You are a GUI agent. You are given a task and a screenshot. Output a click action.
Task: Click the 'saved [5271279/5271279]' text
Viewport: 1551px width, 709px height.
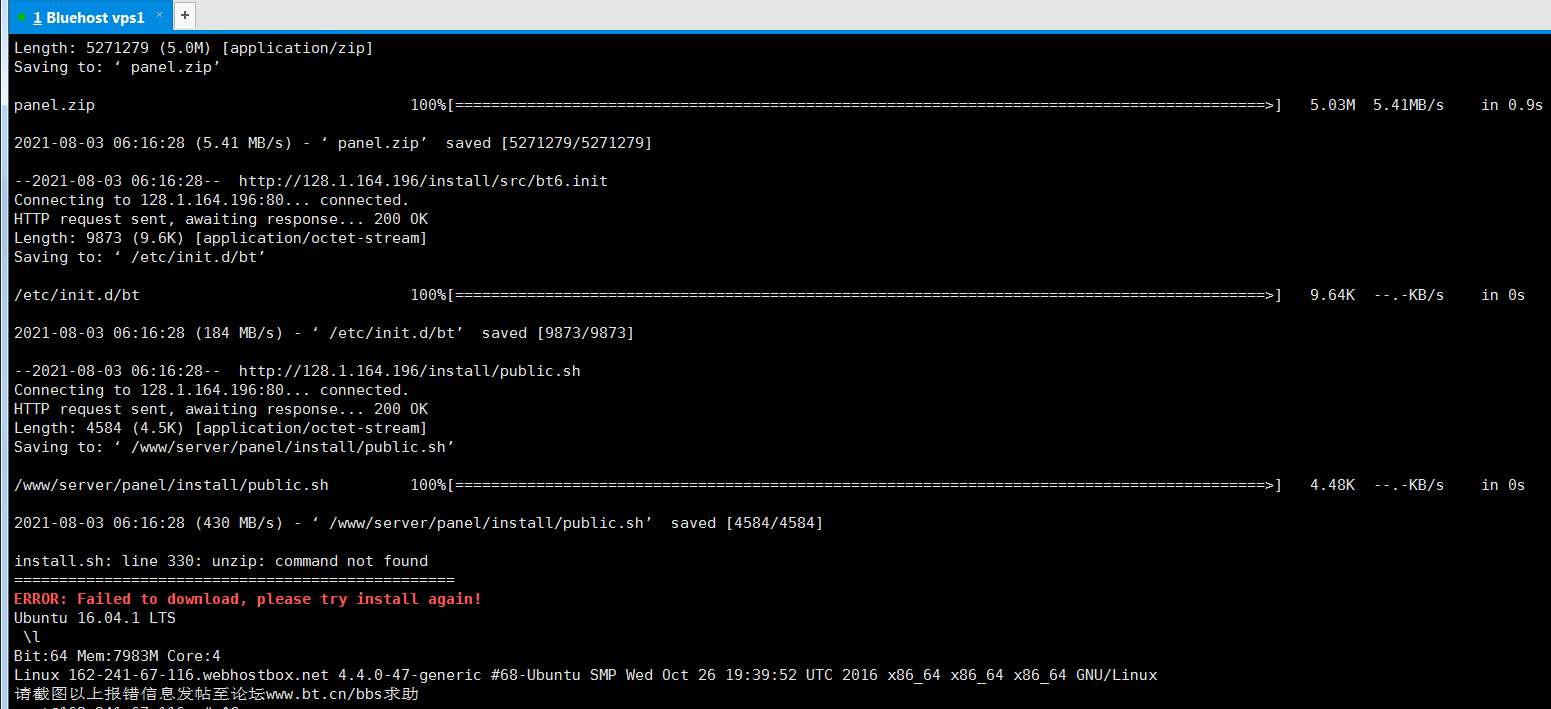pos(548,143)
